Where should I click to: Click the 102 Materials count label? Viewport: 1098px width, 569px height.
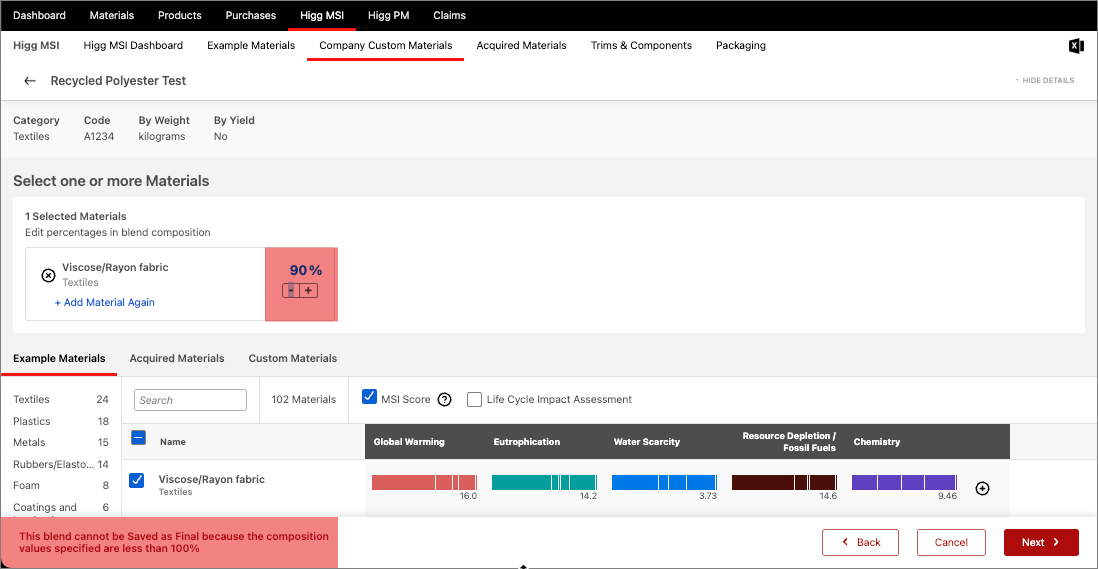coord(304,400)
